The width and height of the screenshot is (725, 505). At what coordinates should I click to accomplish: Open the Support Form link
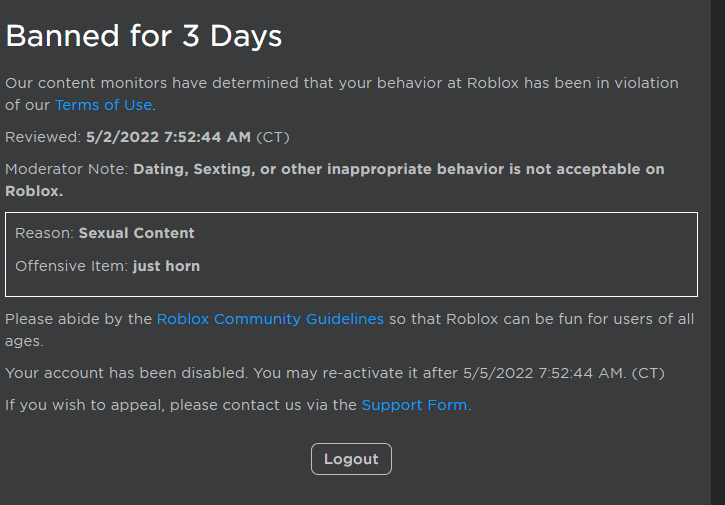point(414,405)
